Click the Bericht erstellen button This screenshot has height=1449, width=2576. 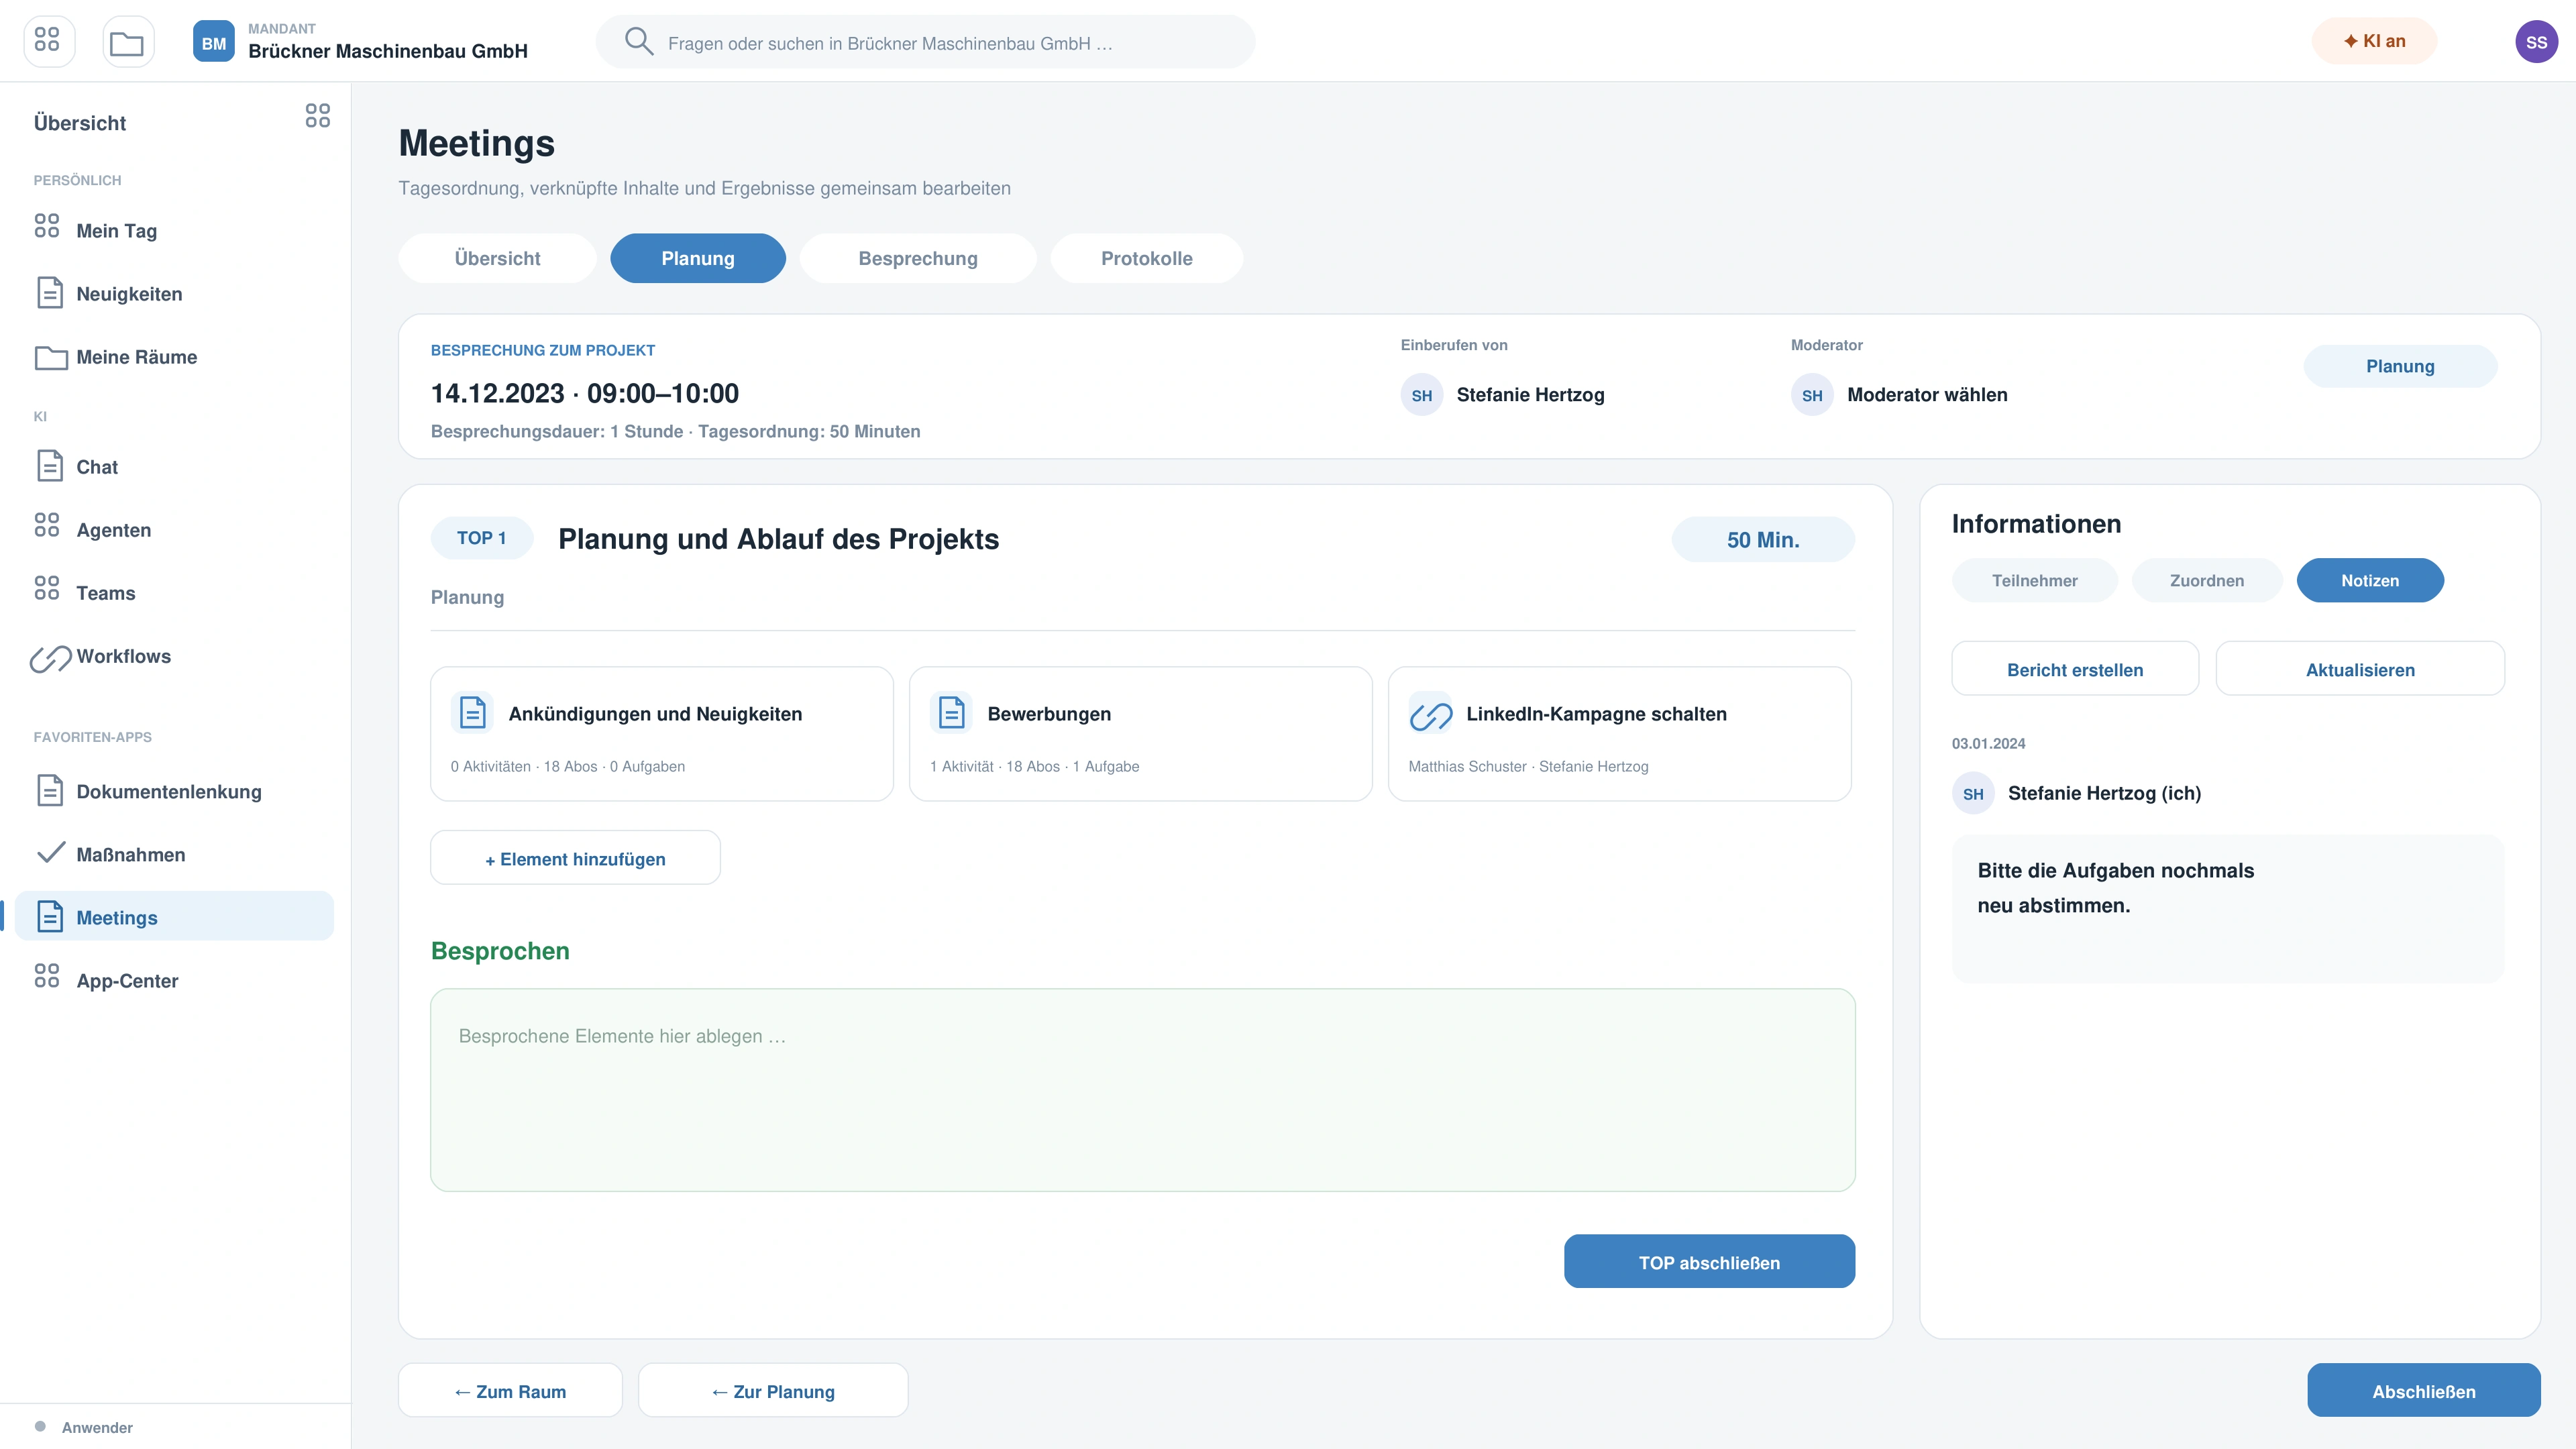(x=2075, y=669)
